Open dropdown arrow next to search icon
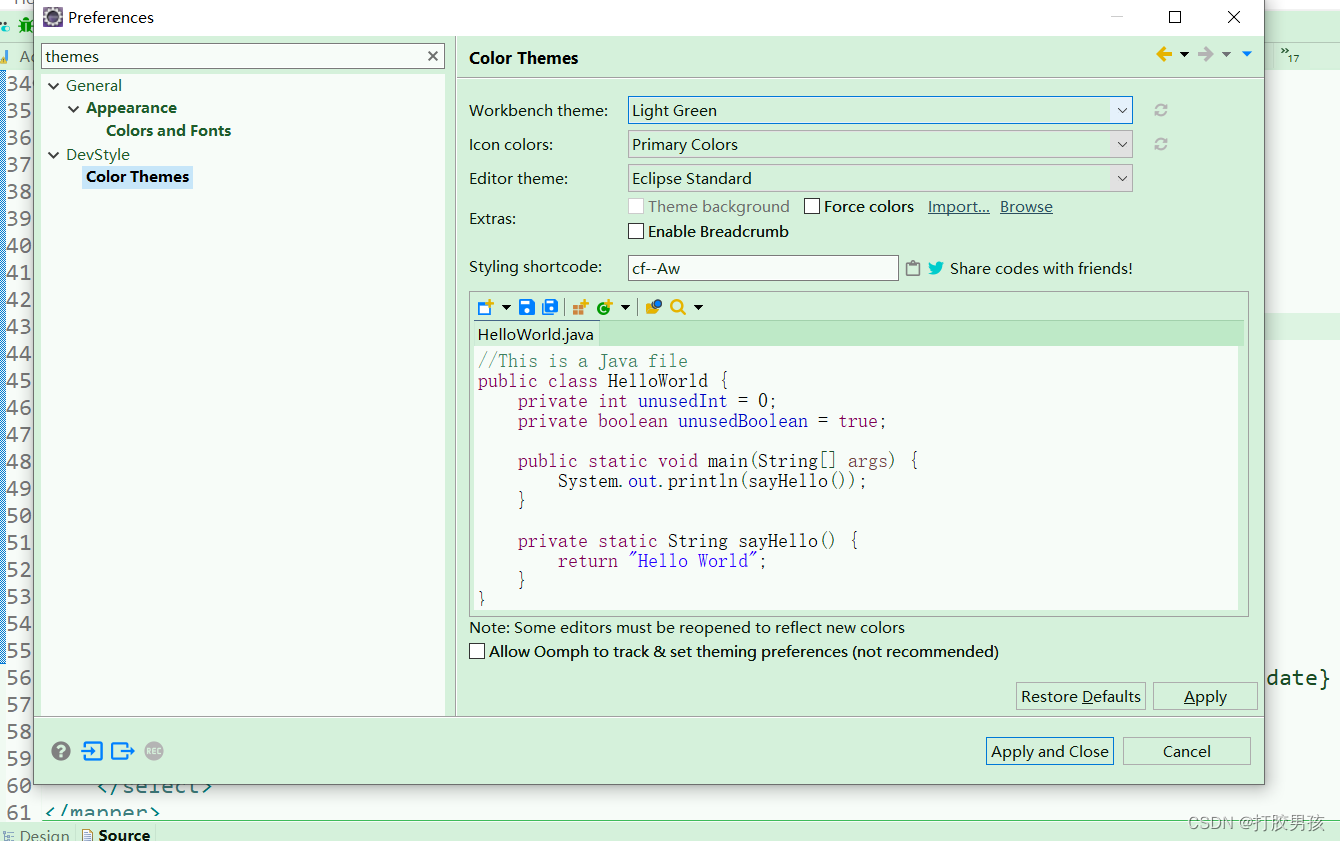Screen dimensions: 1340x841 pos(698,307)
